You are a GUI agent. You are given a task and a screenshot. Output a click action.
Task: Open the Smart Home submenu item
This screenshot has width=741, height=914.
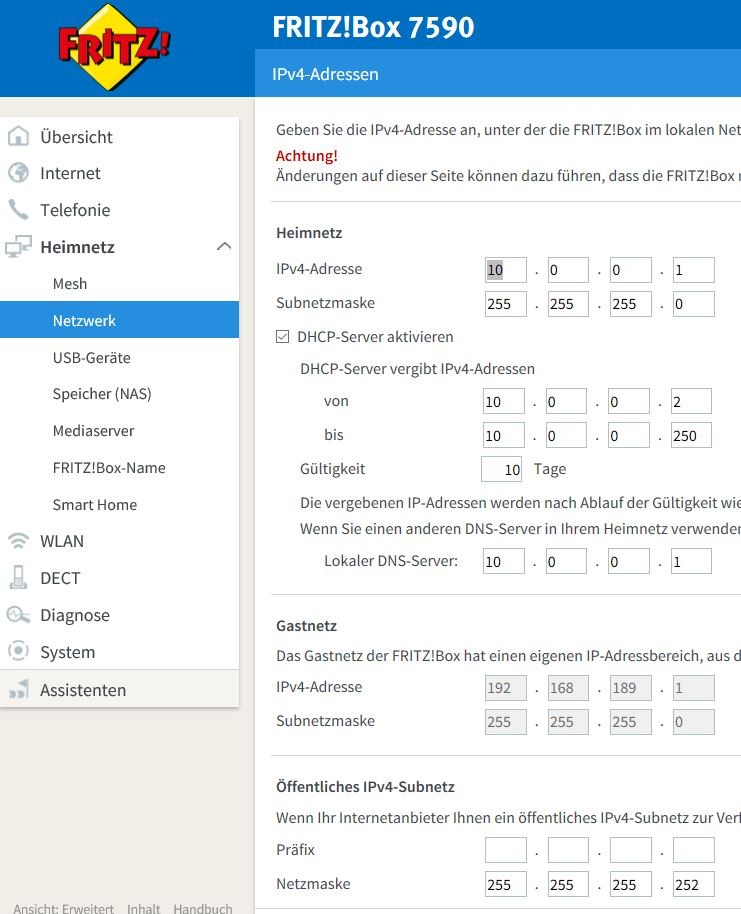[x=94, y=505]
